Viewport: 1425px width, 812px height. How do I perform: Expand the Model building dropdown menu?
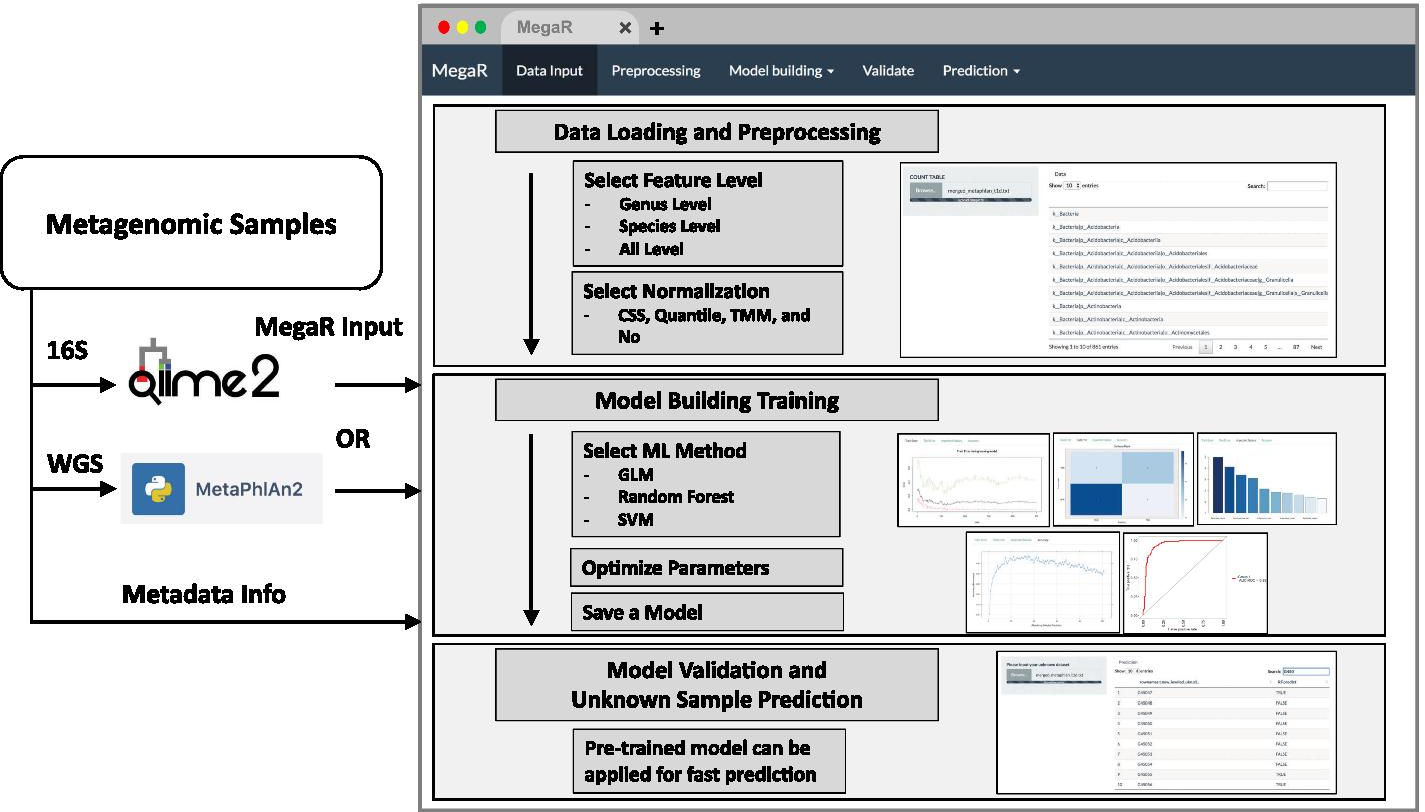click(x=781, y=71)
